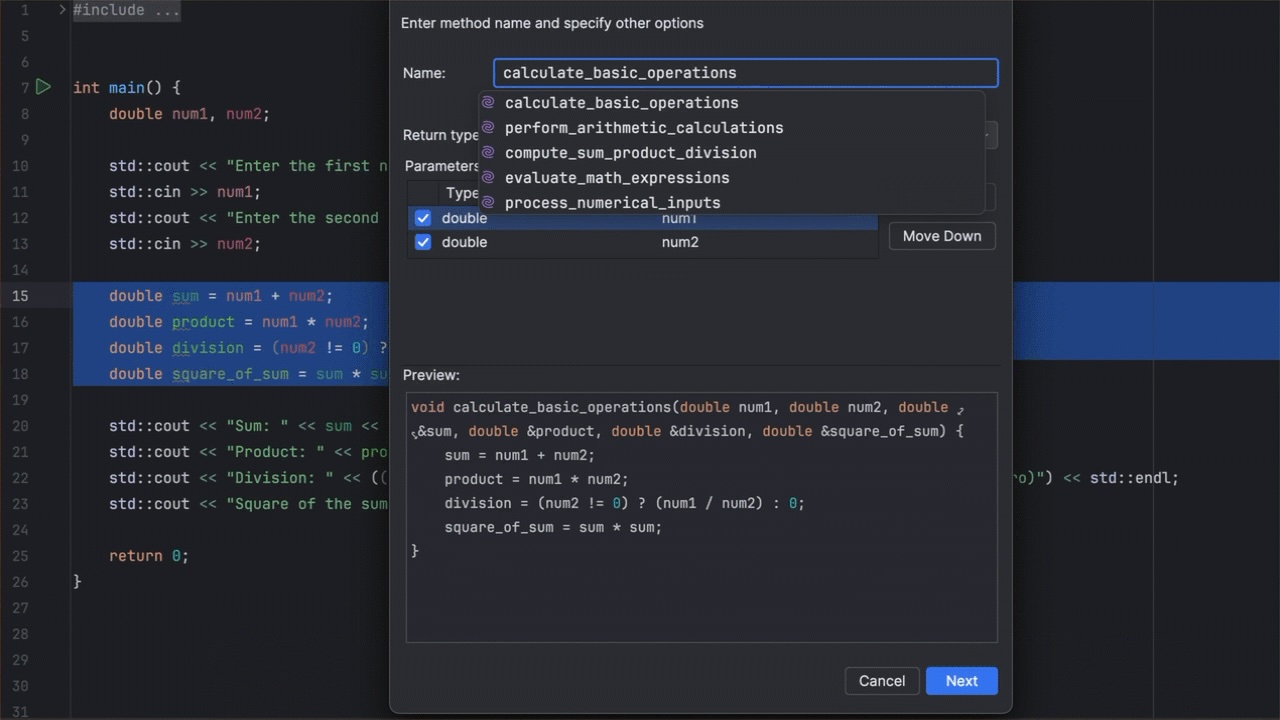Click the "double num1, num2;" editor line
Viewport: 1280px width, 720px height.
click(189, 114)
